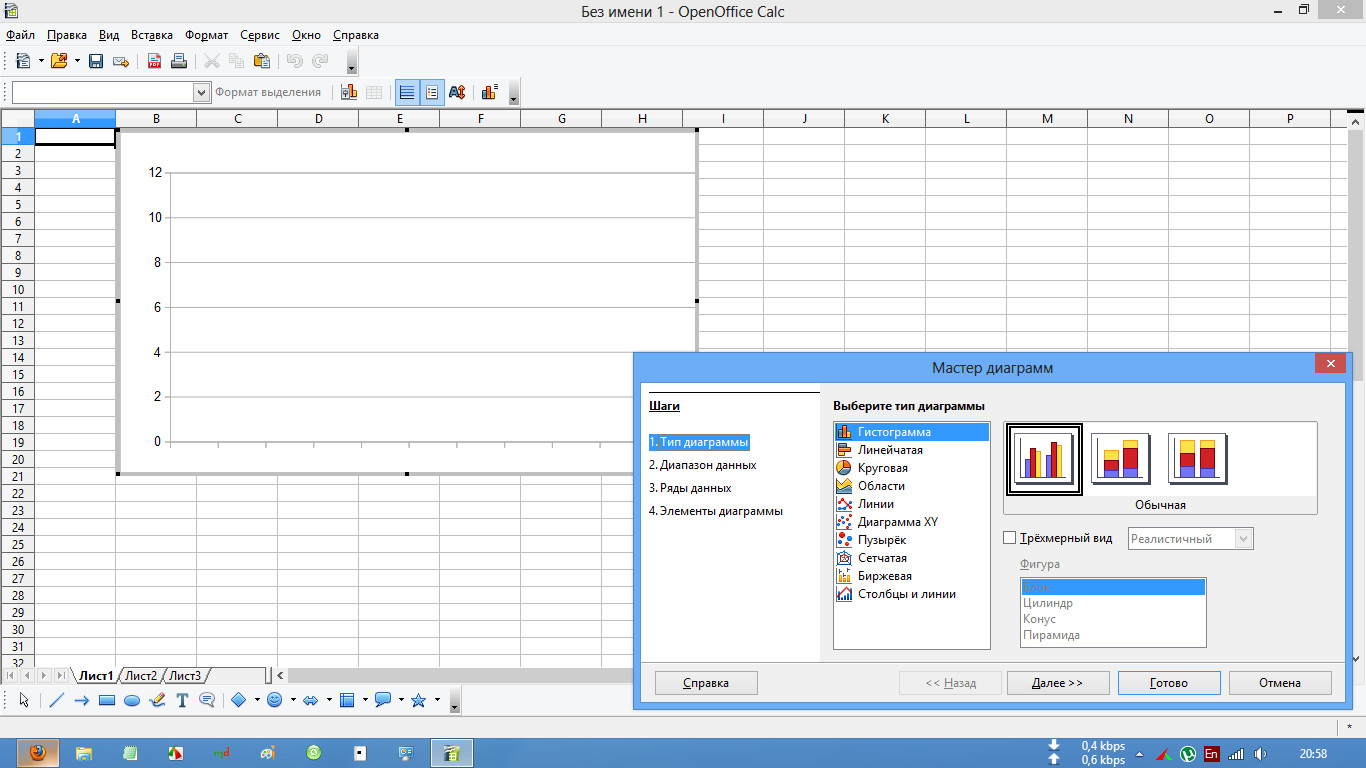
Task: Click the Export as PDF icon
Action: click(153, 60)
